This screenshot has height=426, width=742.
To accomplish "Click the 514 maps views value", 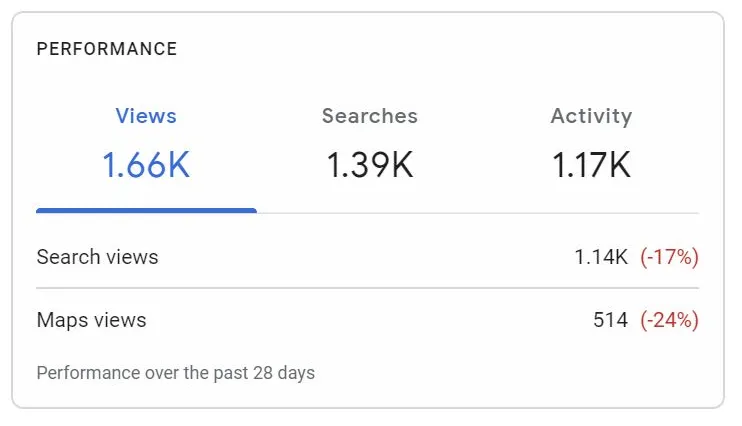I will (x=610, y=320).
